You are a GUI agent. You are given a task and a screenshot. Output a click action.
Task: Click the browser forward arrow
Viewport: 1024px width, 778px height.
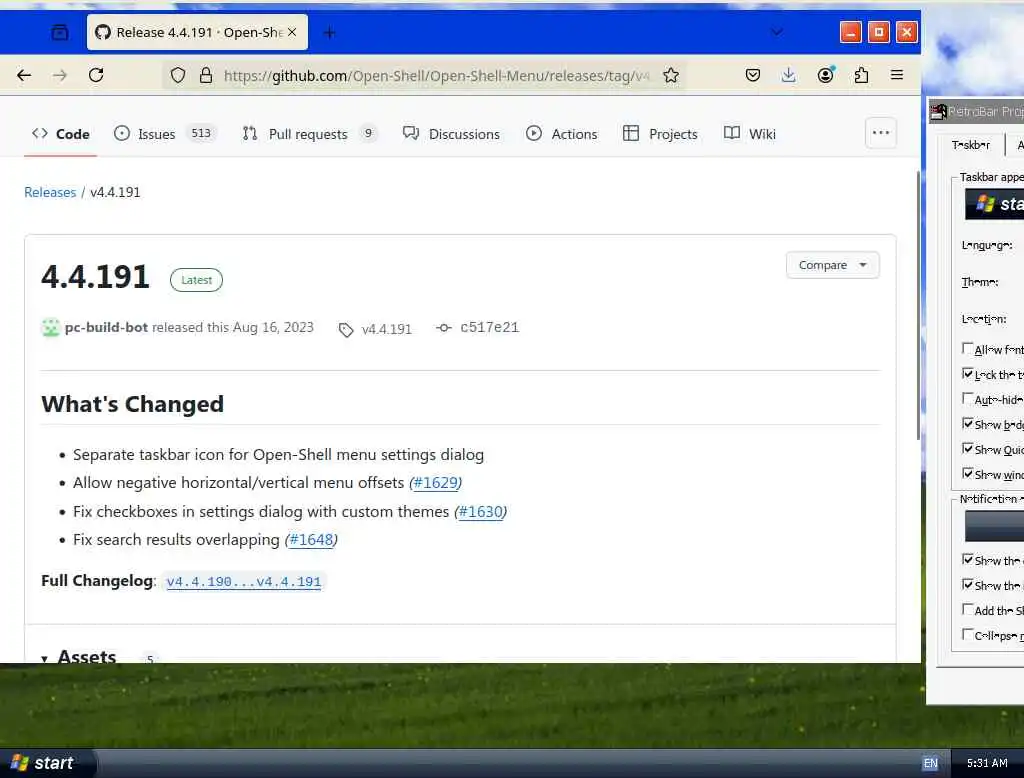[x=60, y=75]
